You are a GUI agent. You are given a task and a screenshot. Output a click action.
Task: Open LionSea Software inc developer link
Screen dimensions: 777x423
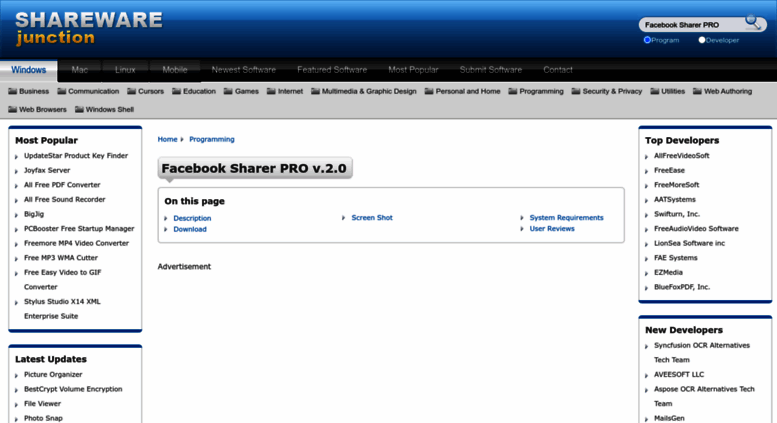(689, 243)
